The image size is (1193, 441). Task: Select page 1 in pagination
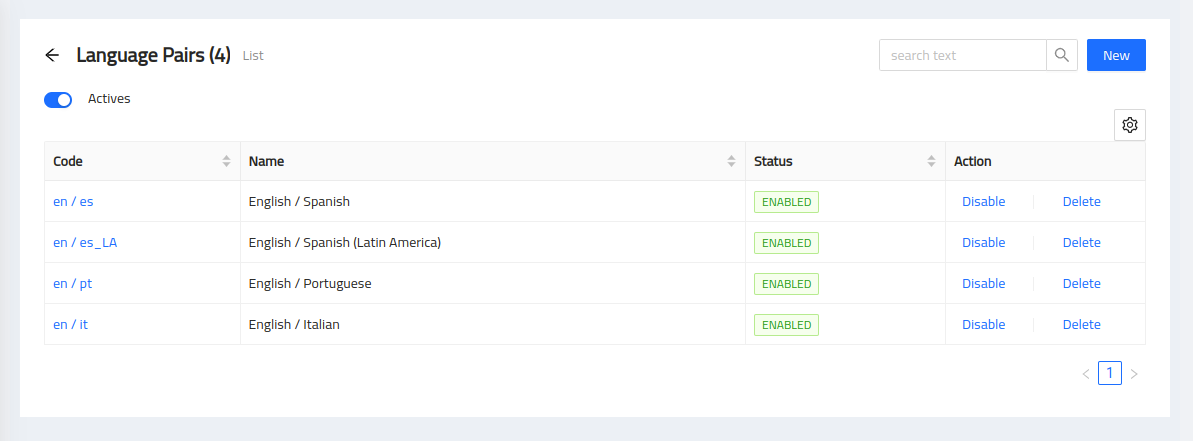coord(1110,373)
